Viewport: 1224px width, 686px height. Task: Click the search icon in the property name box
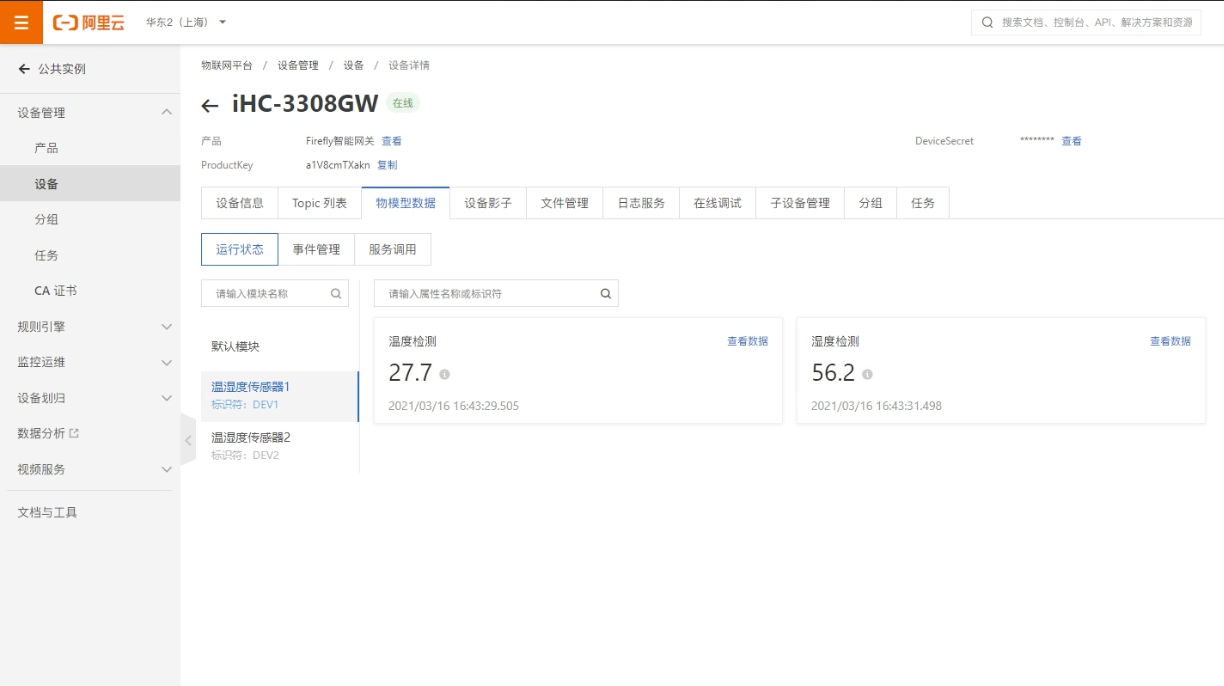(x=605, y=294)
